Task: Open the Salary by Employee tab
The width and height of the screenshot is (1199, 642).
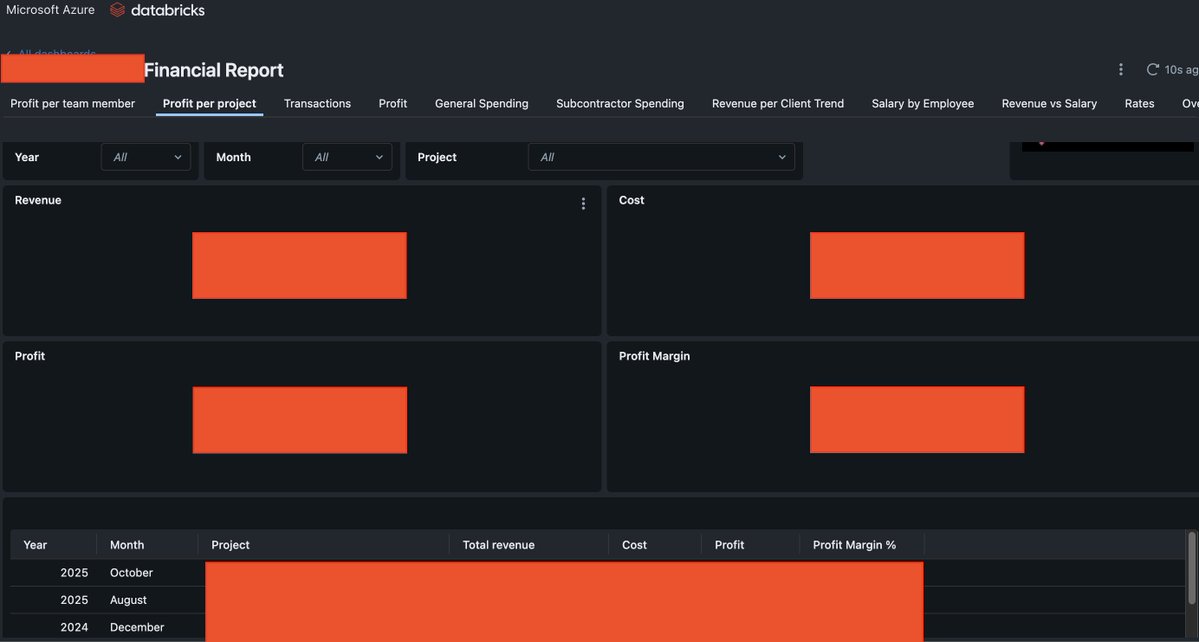Action: click(x=922, y=103)
